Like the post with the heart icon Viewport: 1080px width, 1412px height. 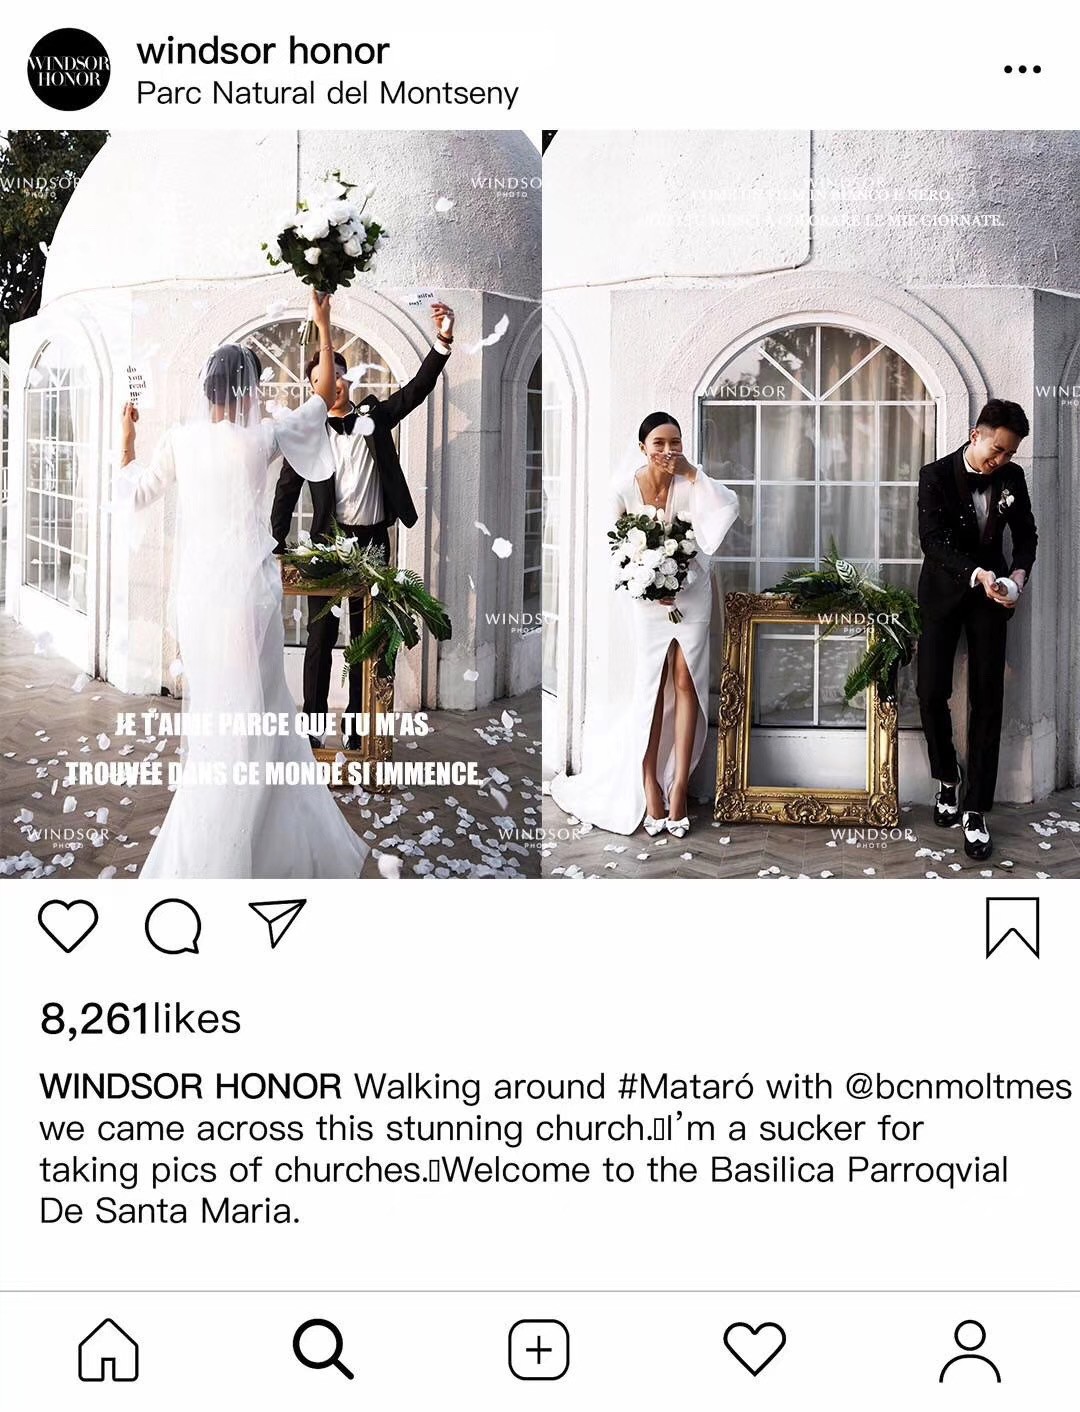(x=68, y=925)
